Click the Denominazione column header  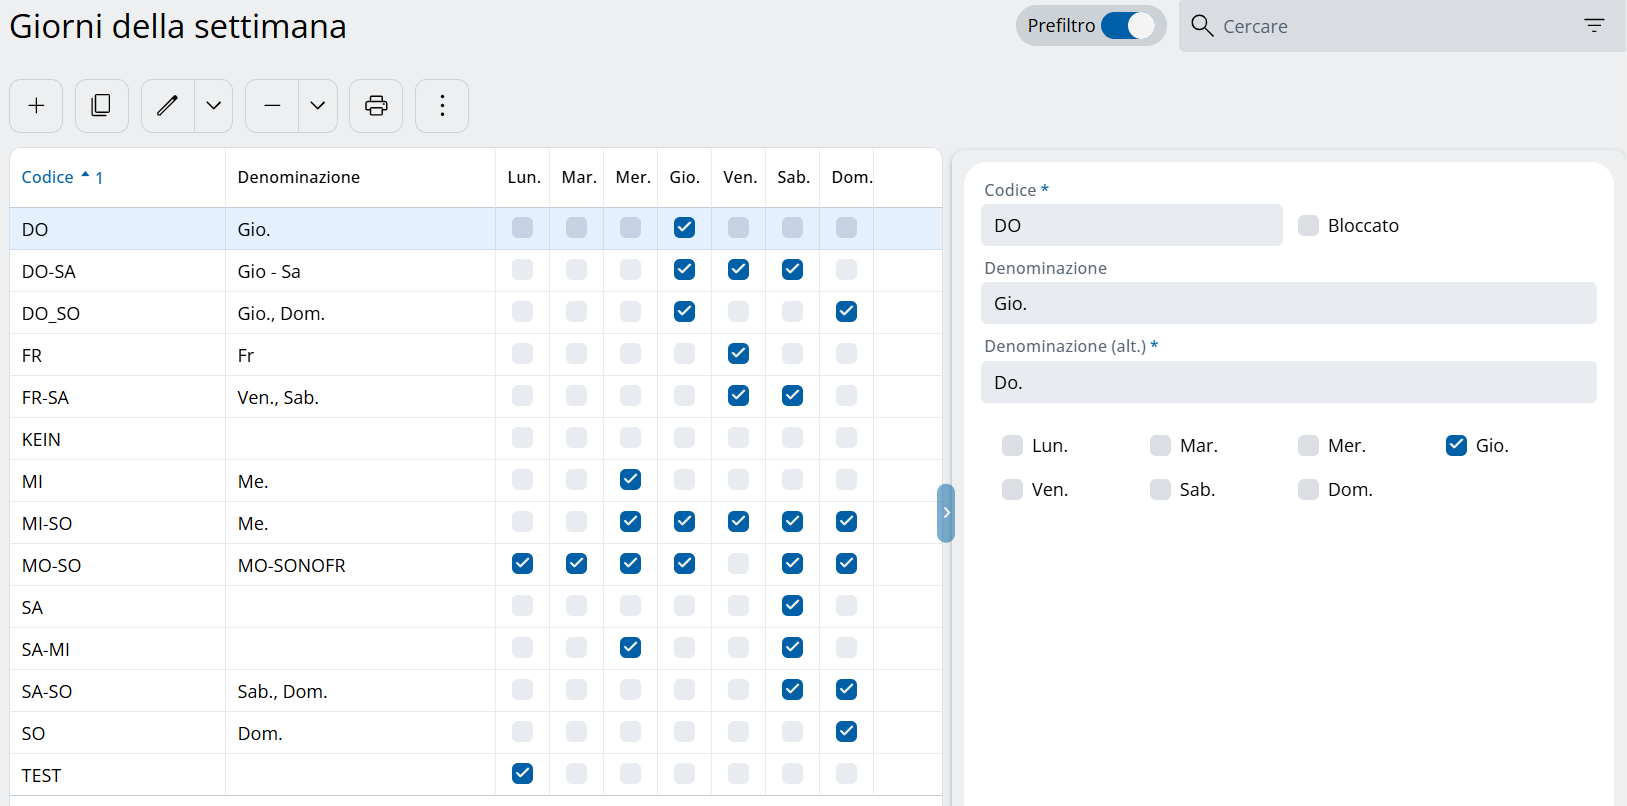[298, 177]
